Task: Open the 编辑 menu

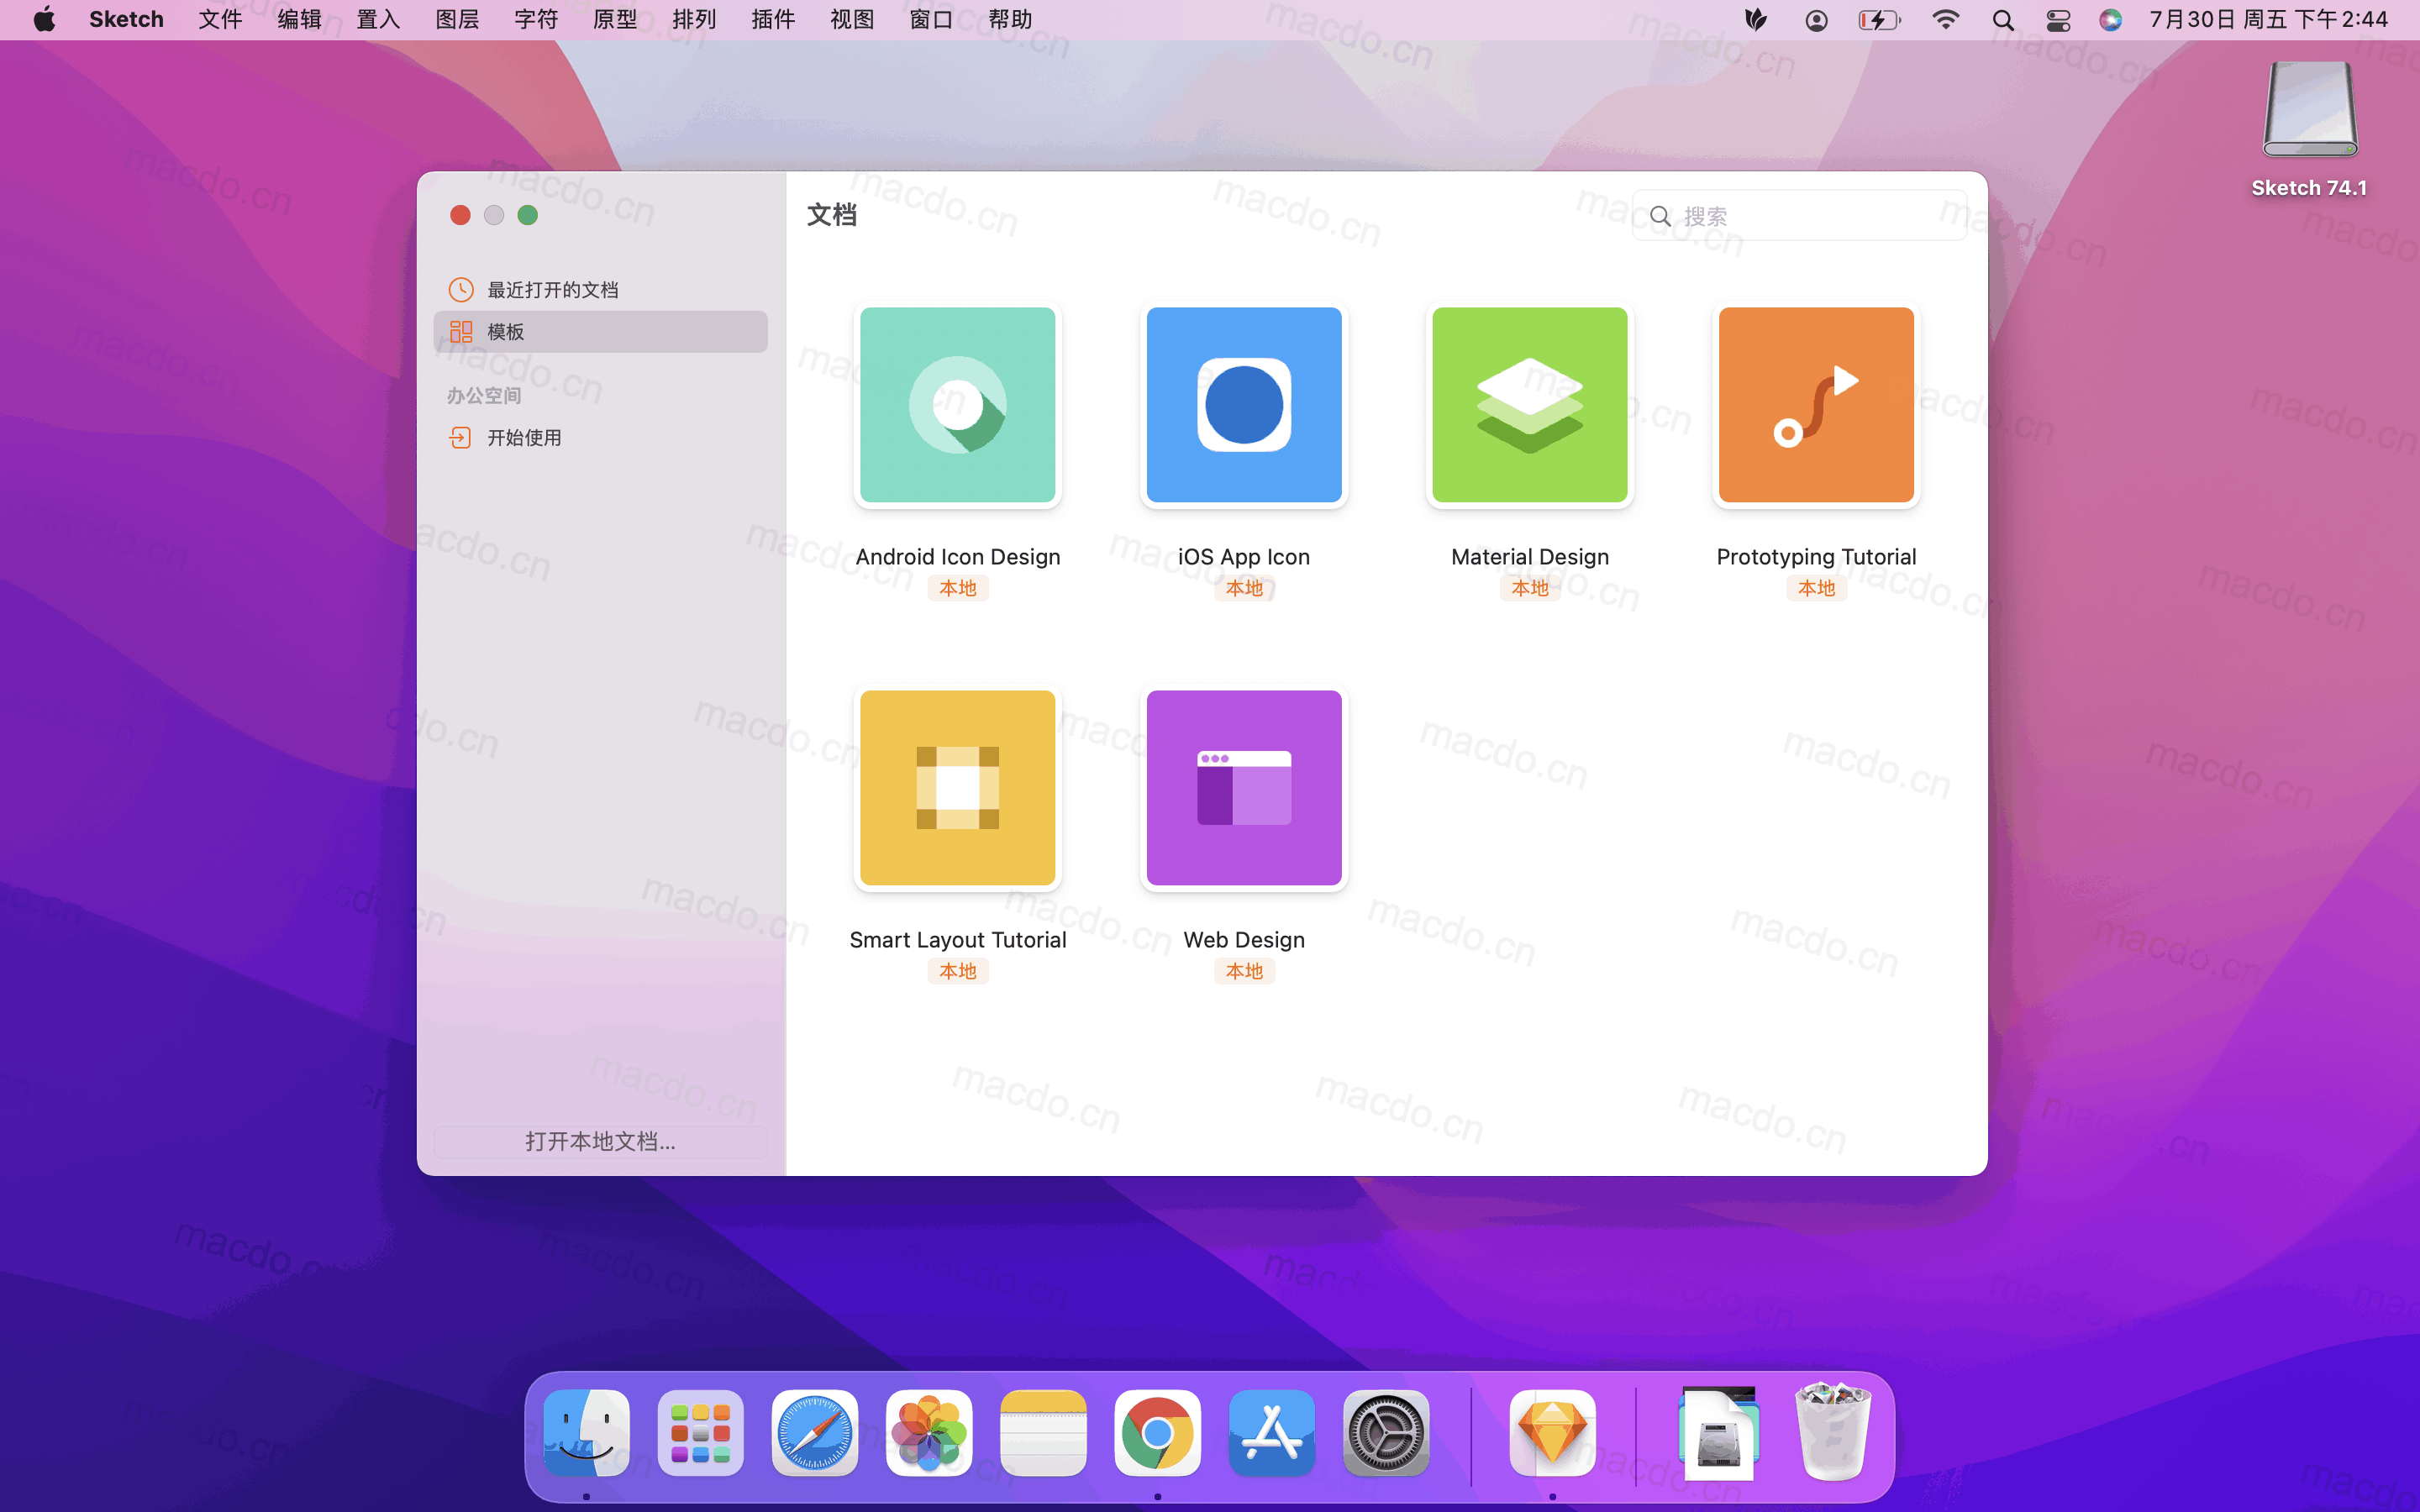Action: tap(299, 20)
